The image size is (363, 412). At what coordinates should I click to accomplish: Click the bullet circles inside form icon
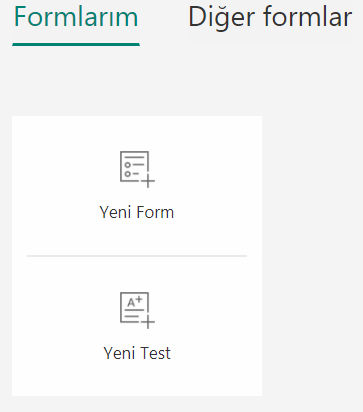pos(128,169)
